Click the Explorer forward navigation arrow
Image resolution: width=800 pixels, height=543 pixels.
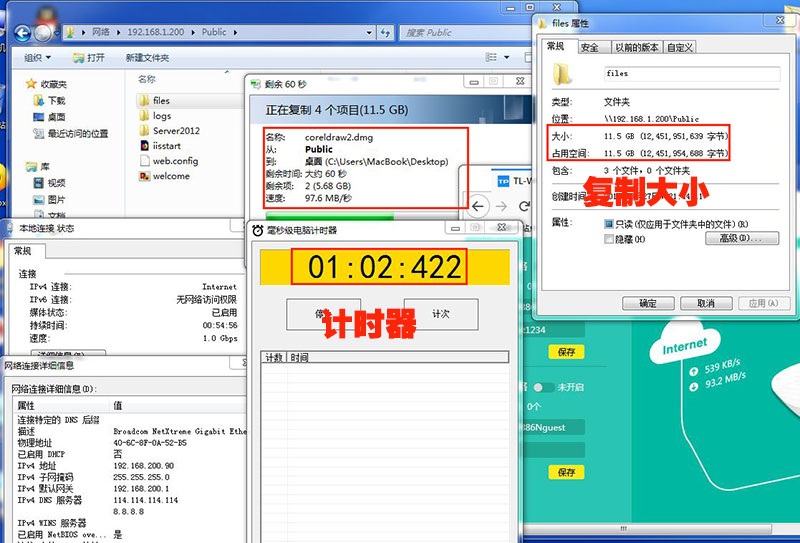(43, 33)
